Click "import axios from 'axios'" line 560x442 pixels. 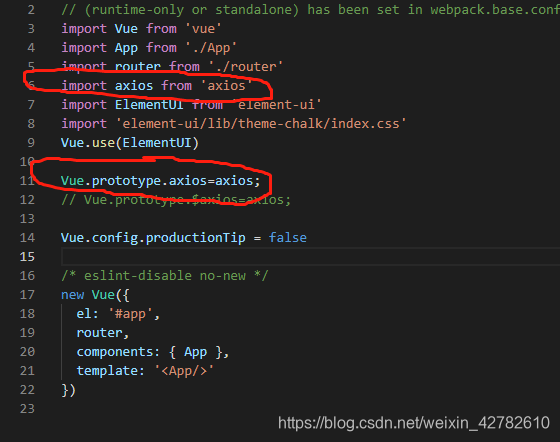click(157, 86)
